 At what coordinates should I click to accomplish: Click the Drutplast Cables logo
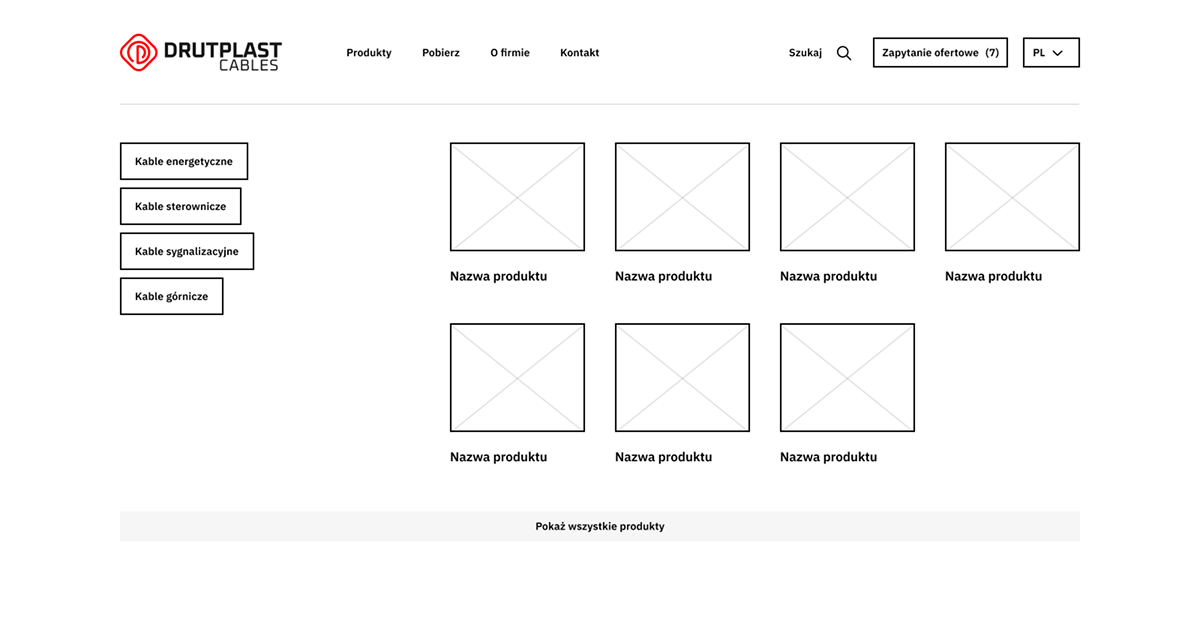click(200, 53)
